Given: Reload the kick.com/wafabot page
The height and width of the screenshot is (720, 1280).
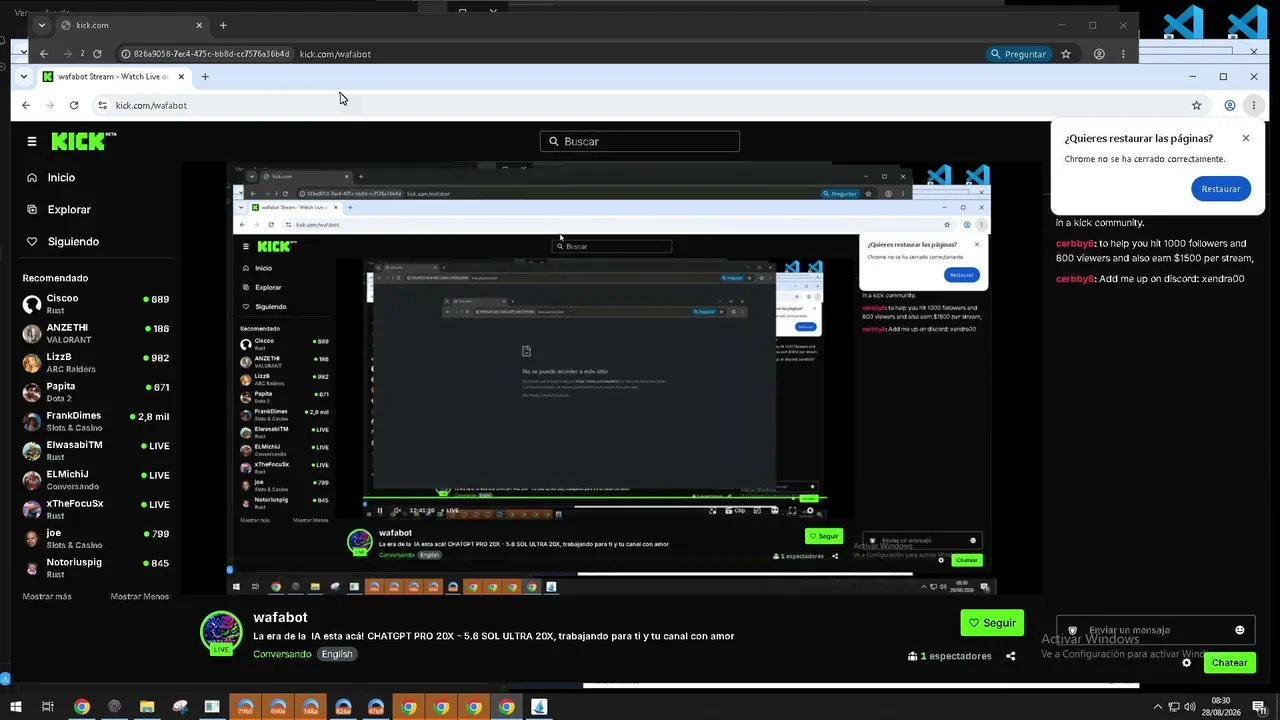Looking at the screenshot, I should [x=74, y=105].
